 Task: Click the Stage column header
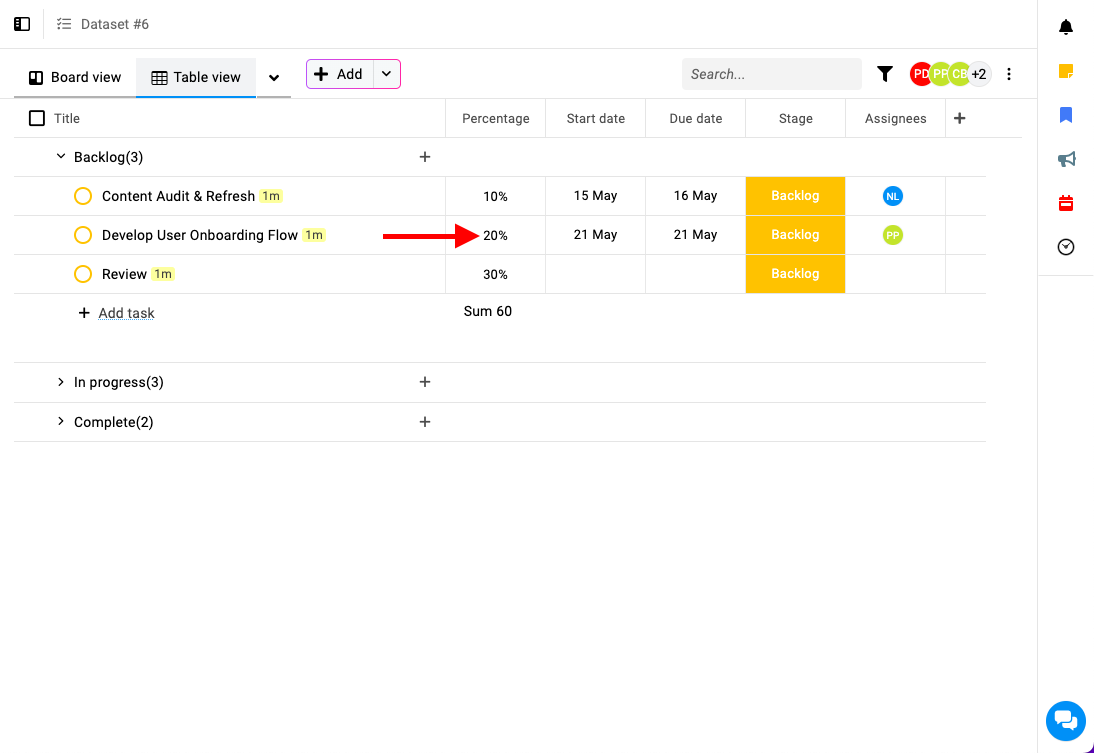pyautogui.click(x=795, y=119)
